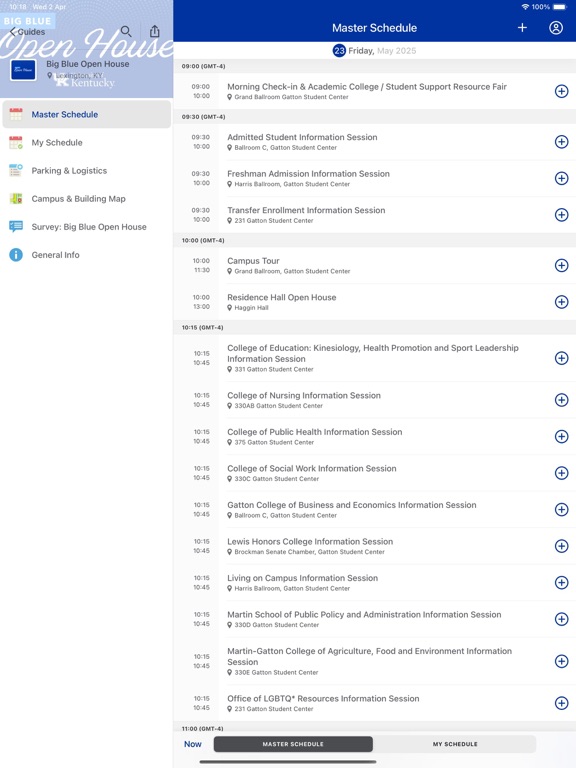Add Martin-Gatton College of Agriculture session
The width and height of the screenshot is (576, 768).
coord(561,661)
